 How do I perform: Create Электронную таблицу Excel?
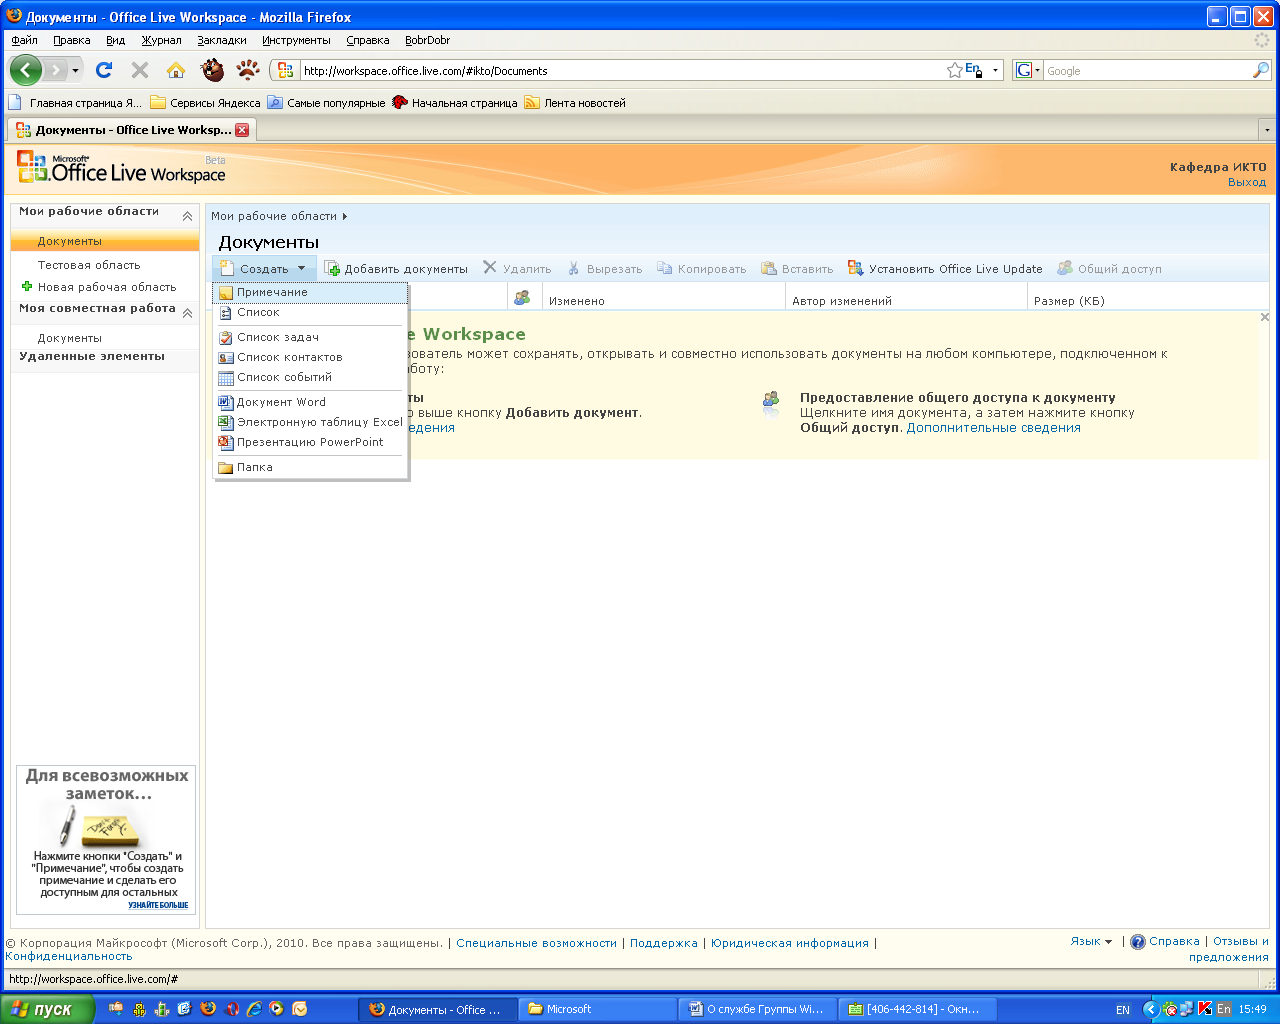tap(311, 422)
